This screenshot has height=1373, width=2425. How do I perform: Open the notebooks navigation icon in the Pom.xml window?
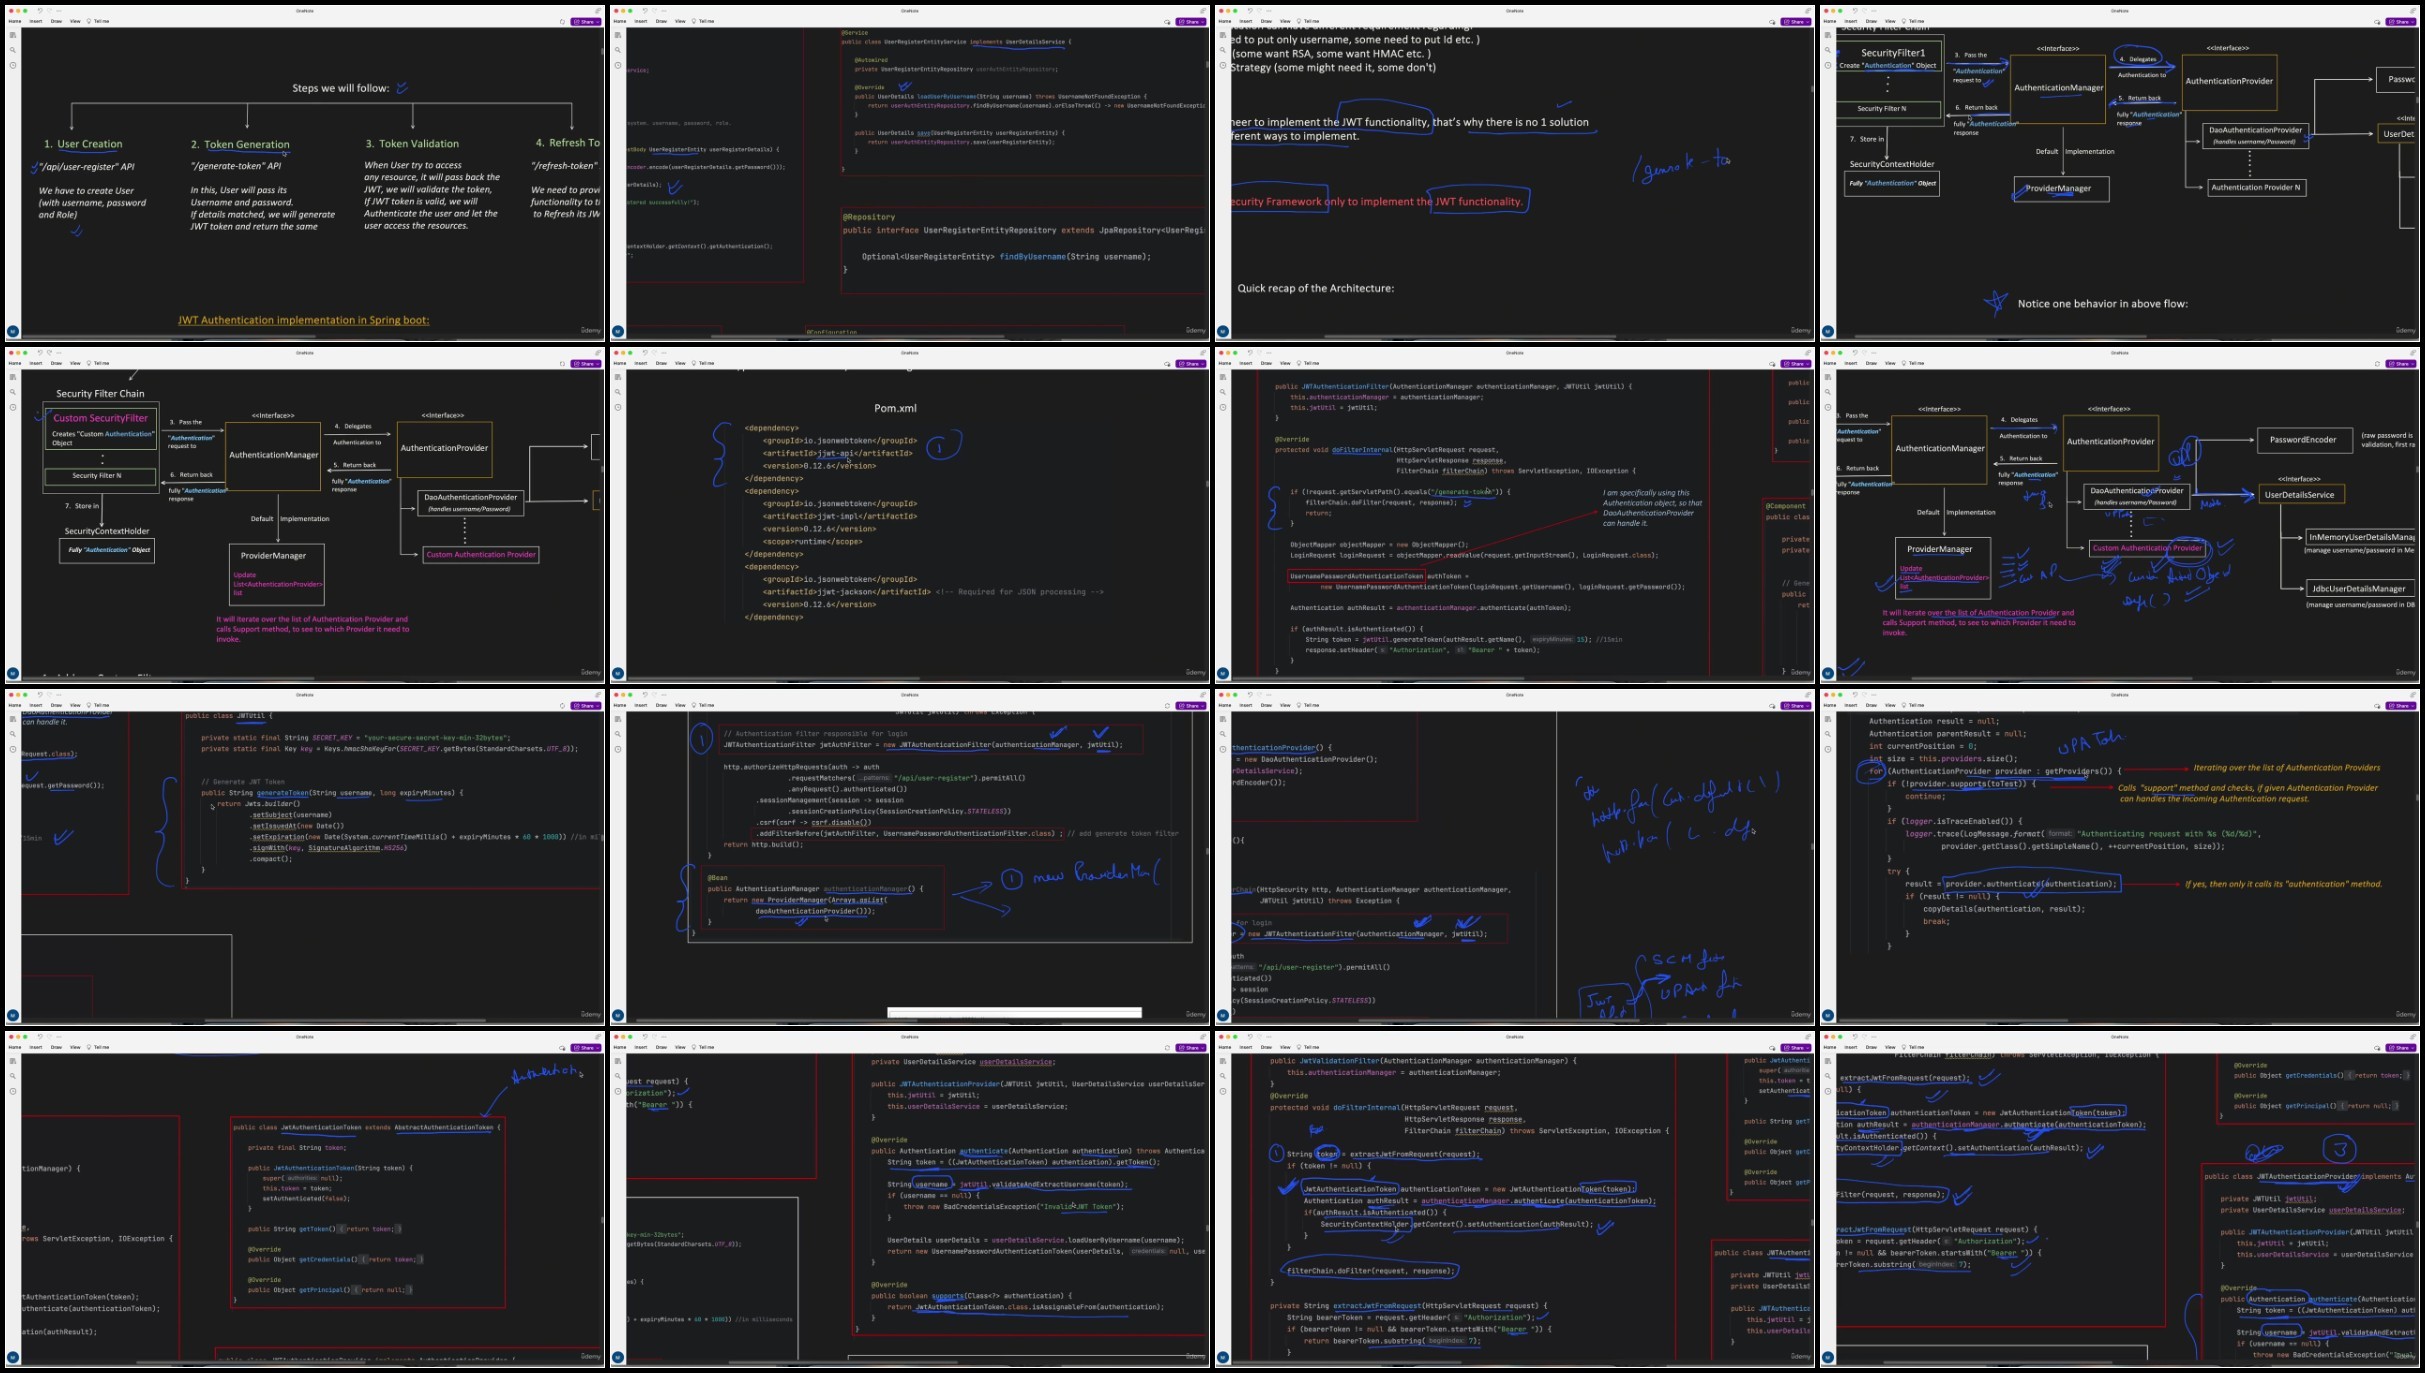tap(618, 377)
